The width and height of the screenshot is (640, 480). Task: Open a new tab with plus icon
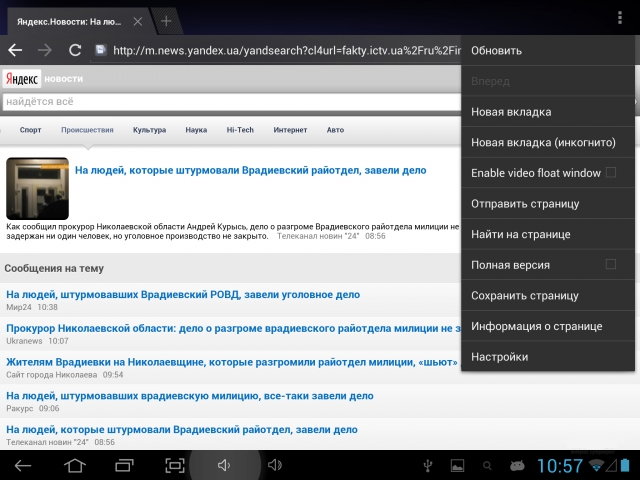click(x=166, y=21)
